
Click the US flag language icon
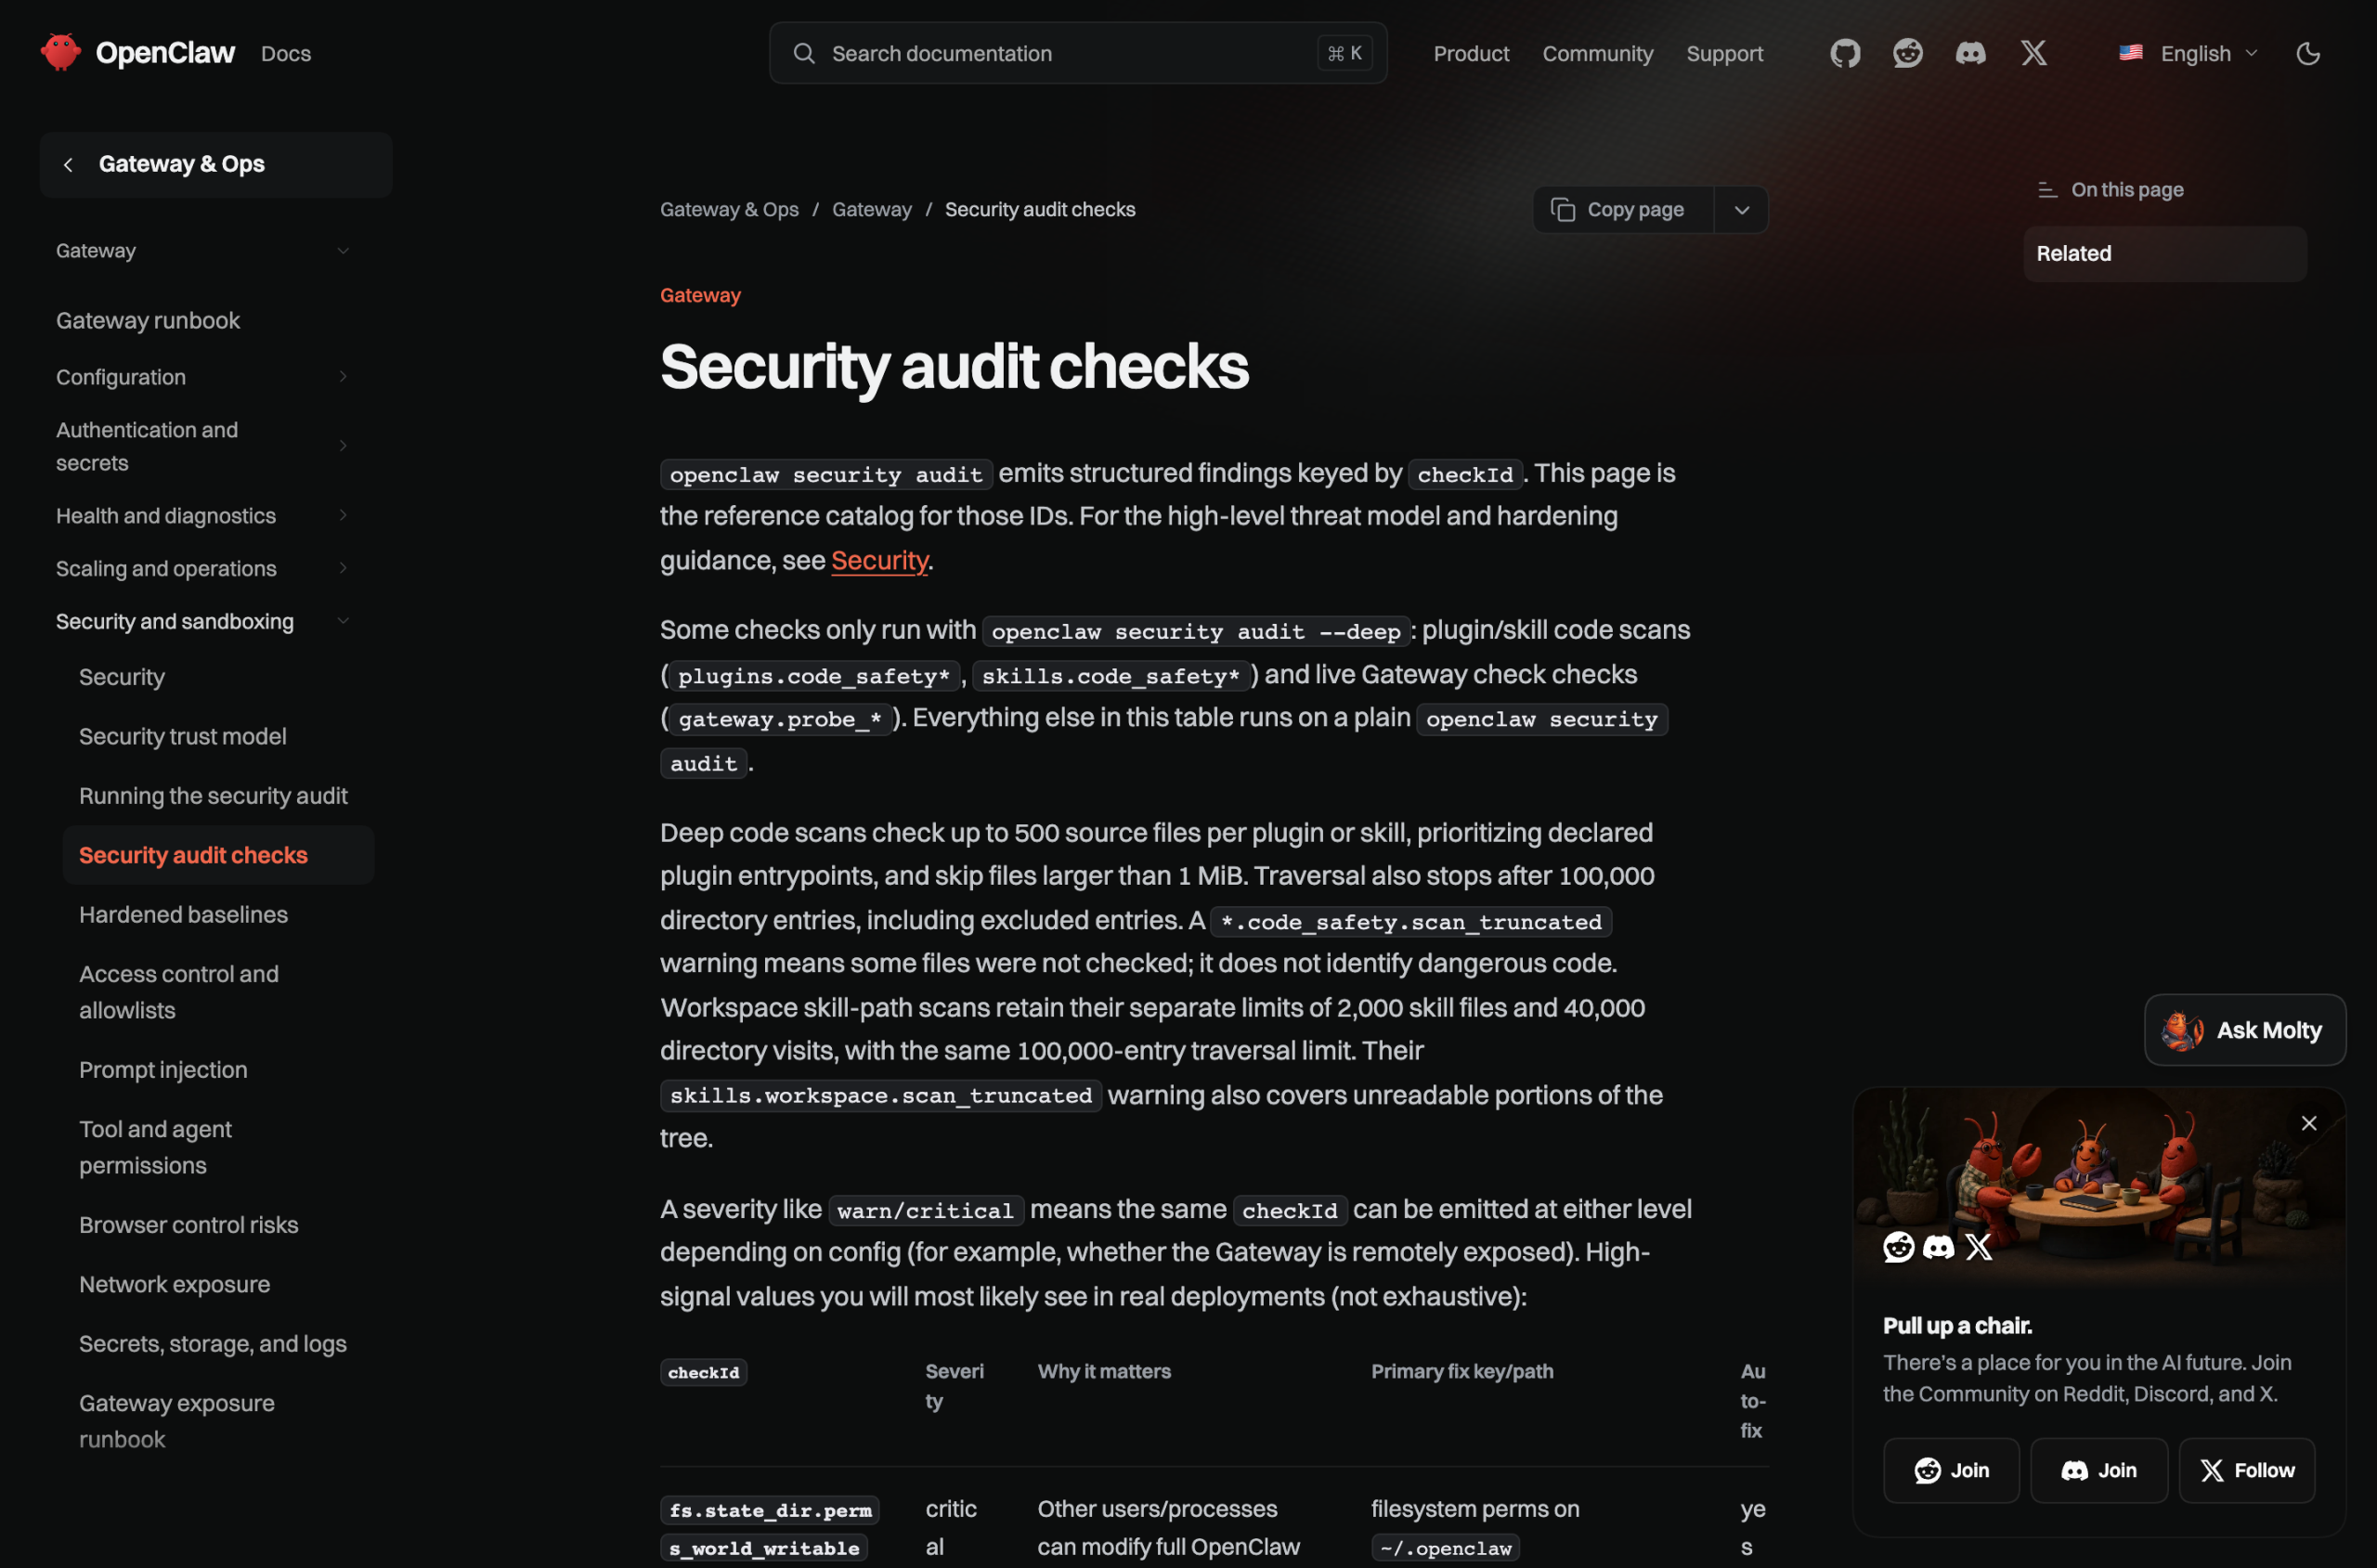pyautogui.click(x=2131, y=53)
